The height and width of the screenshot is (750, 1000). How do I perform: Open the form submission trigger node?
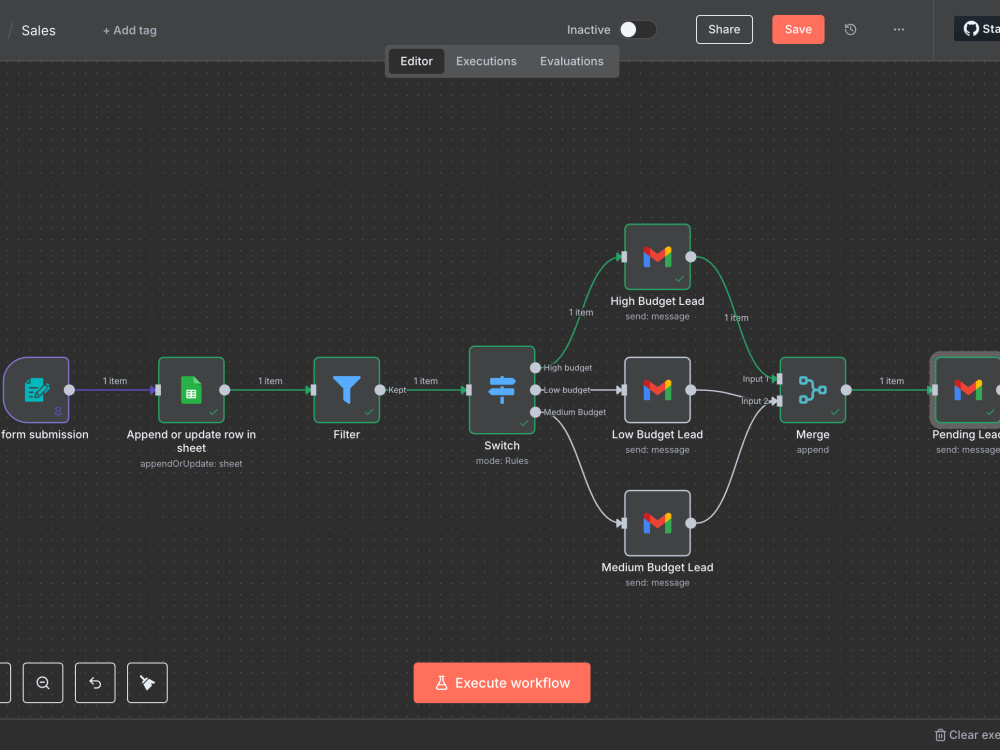click(x=36, y=390)
